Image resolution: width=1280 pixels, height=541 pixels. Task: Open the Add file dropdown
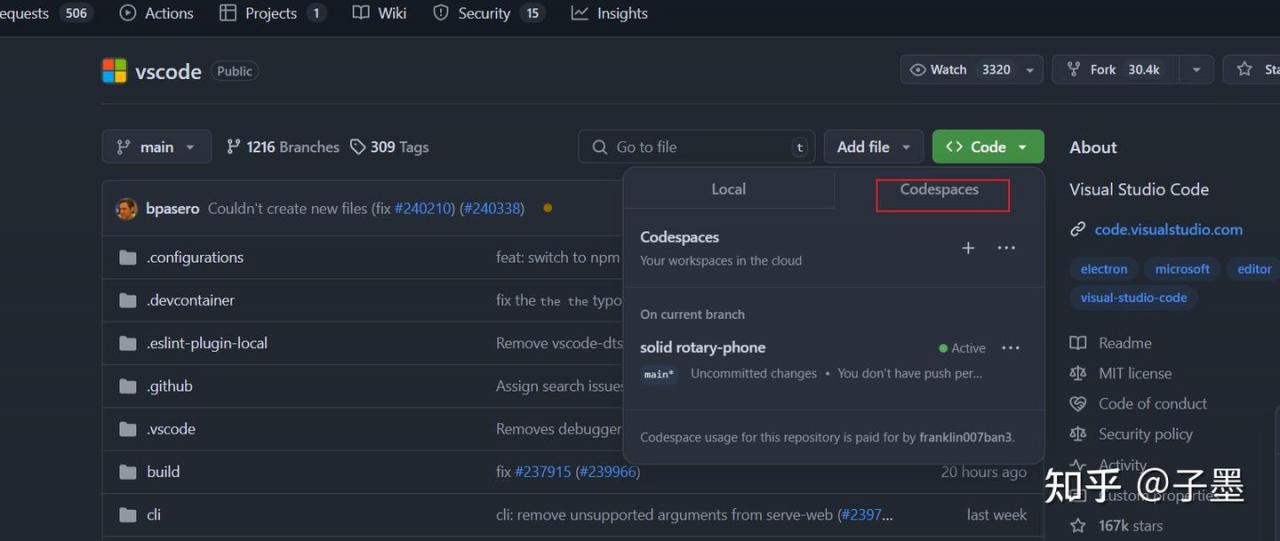coord(873,147)
